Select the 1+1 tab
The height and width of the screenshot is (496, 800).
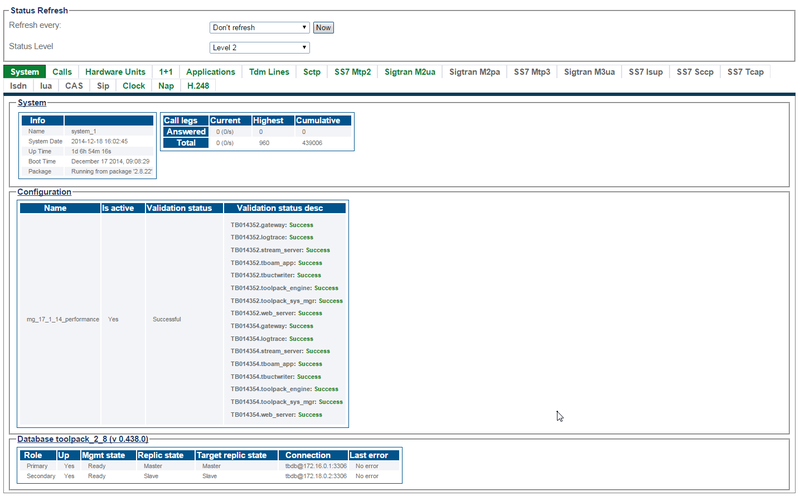pyautogui.click(x=166, y=72)
